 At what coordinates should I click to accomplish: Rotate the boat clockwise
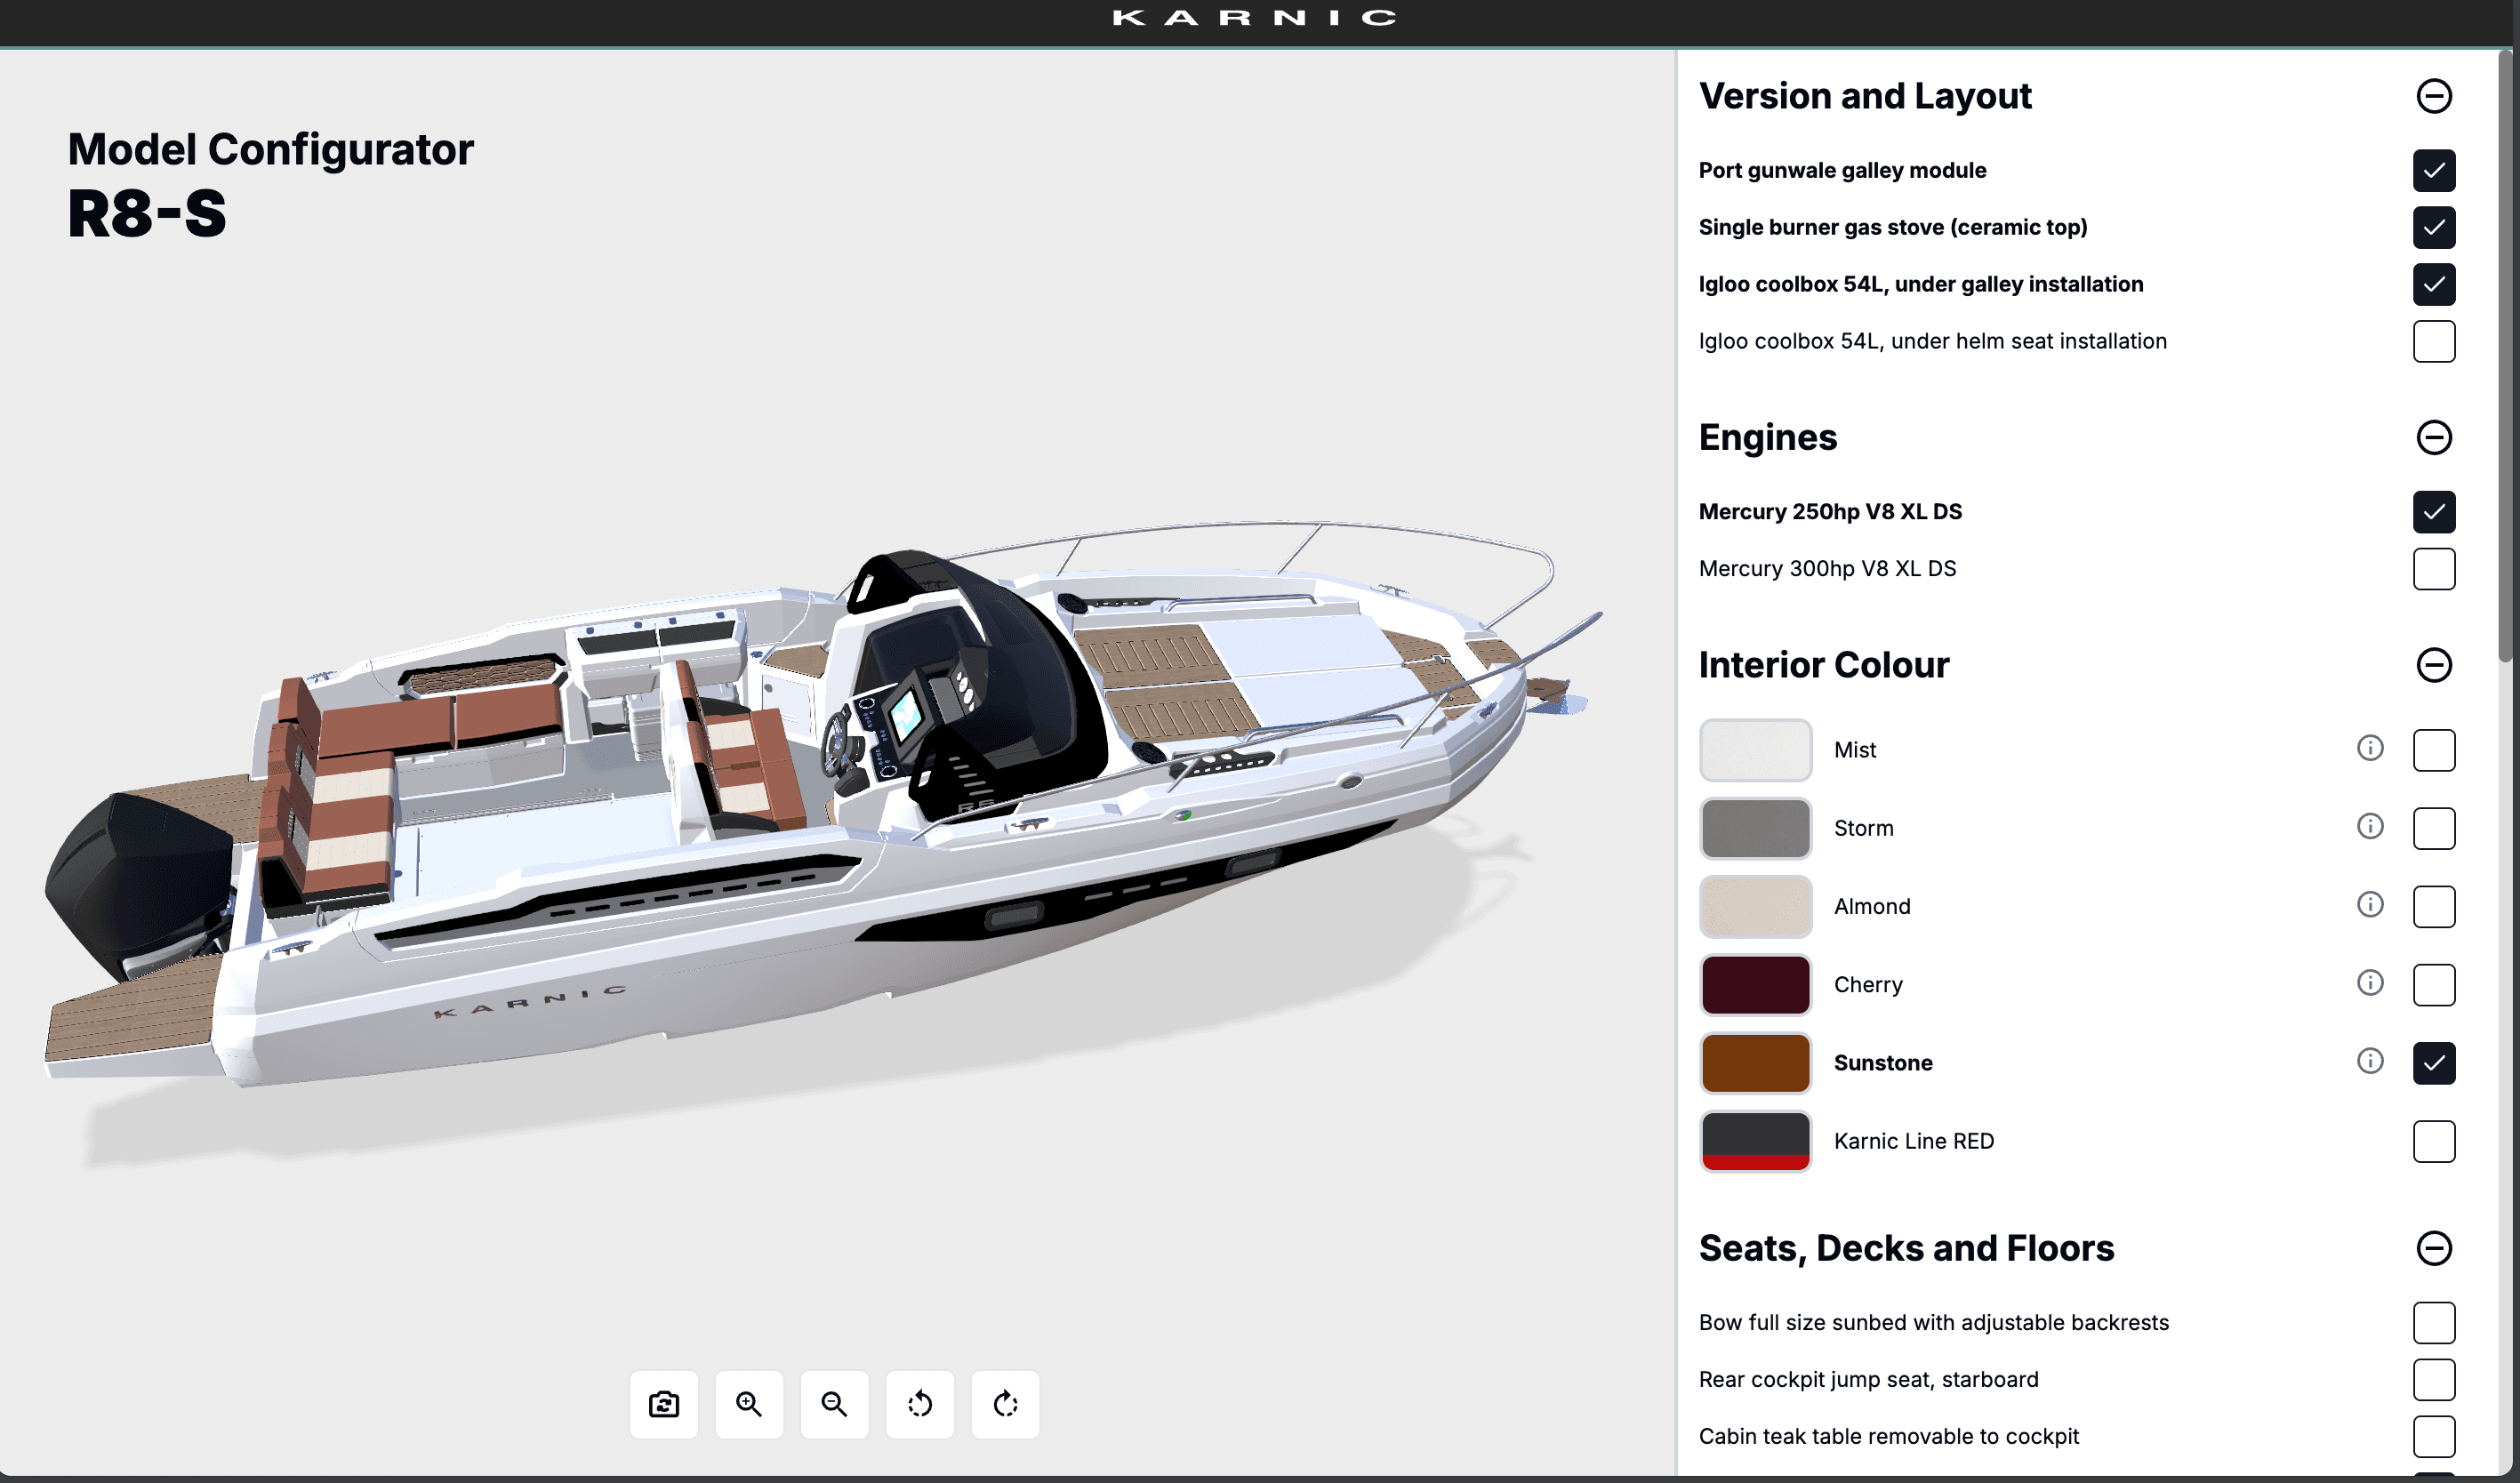1004,1404
